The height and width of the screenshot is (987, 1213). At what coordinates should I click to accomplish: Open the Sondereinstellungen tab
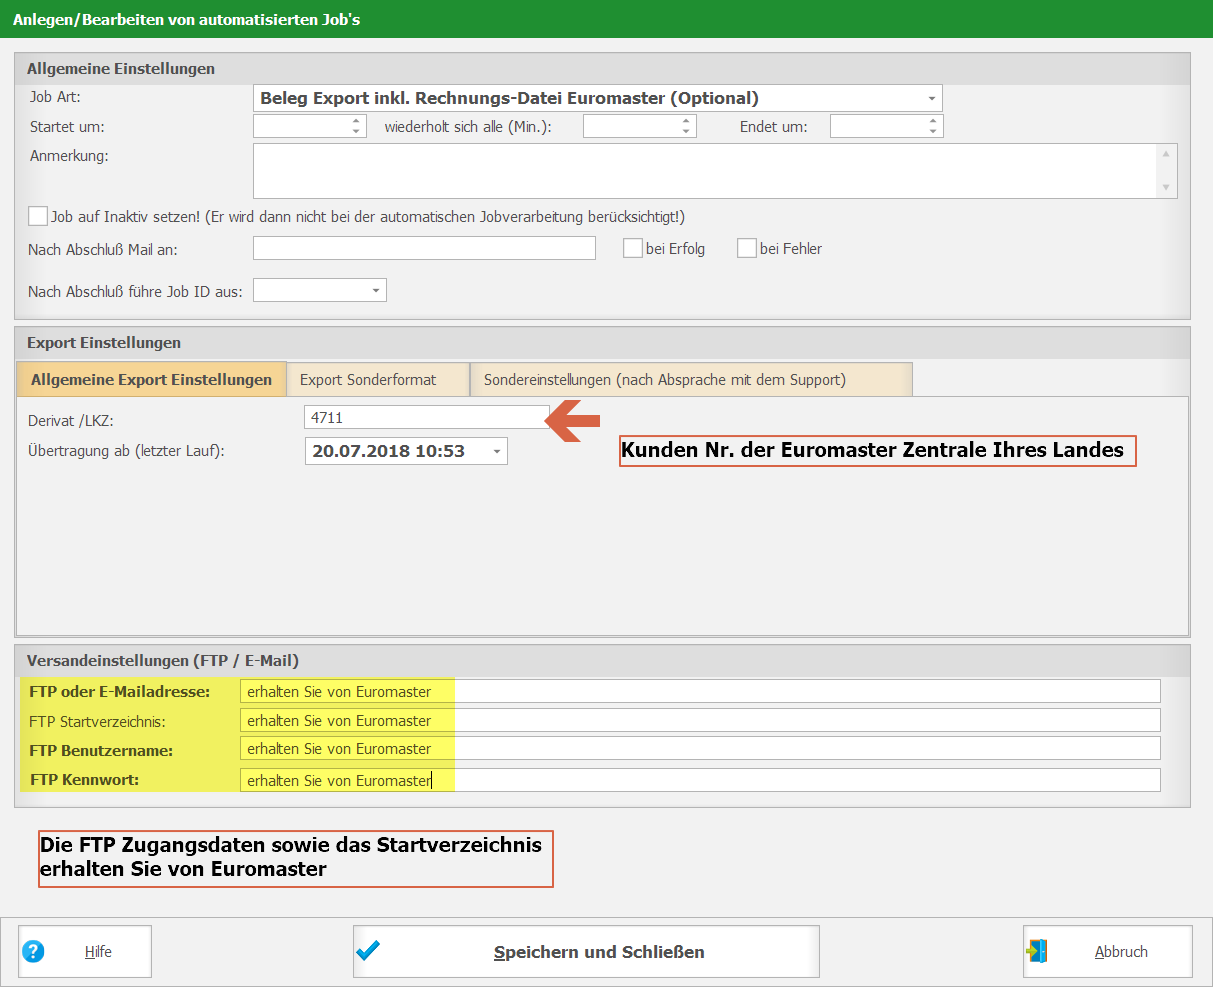click(x=691, y=379)
